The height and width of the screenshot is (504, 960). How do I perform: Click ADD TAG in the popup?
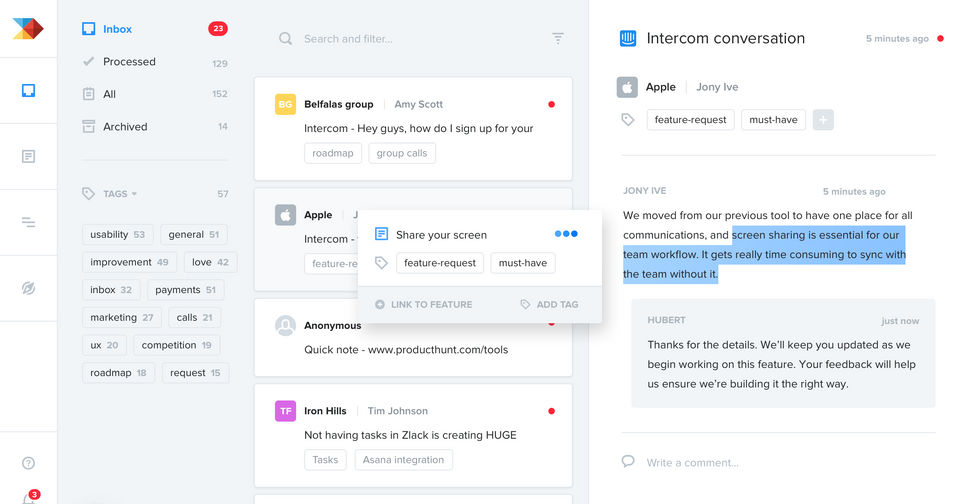(549, 304)
